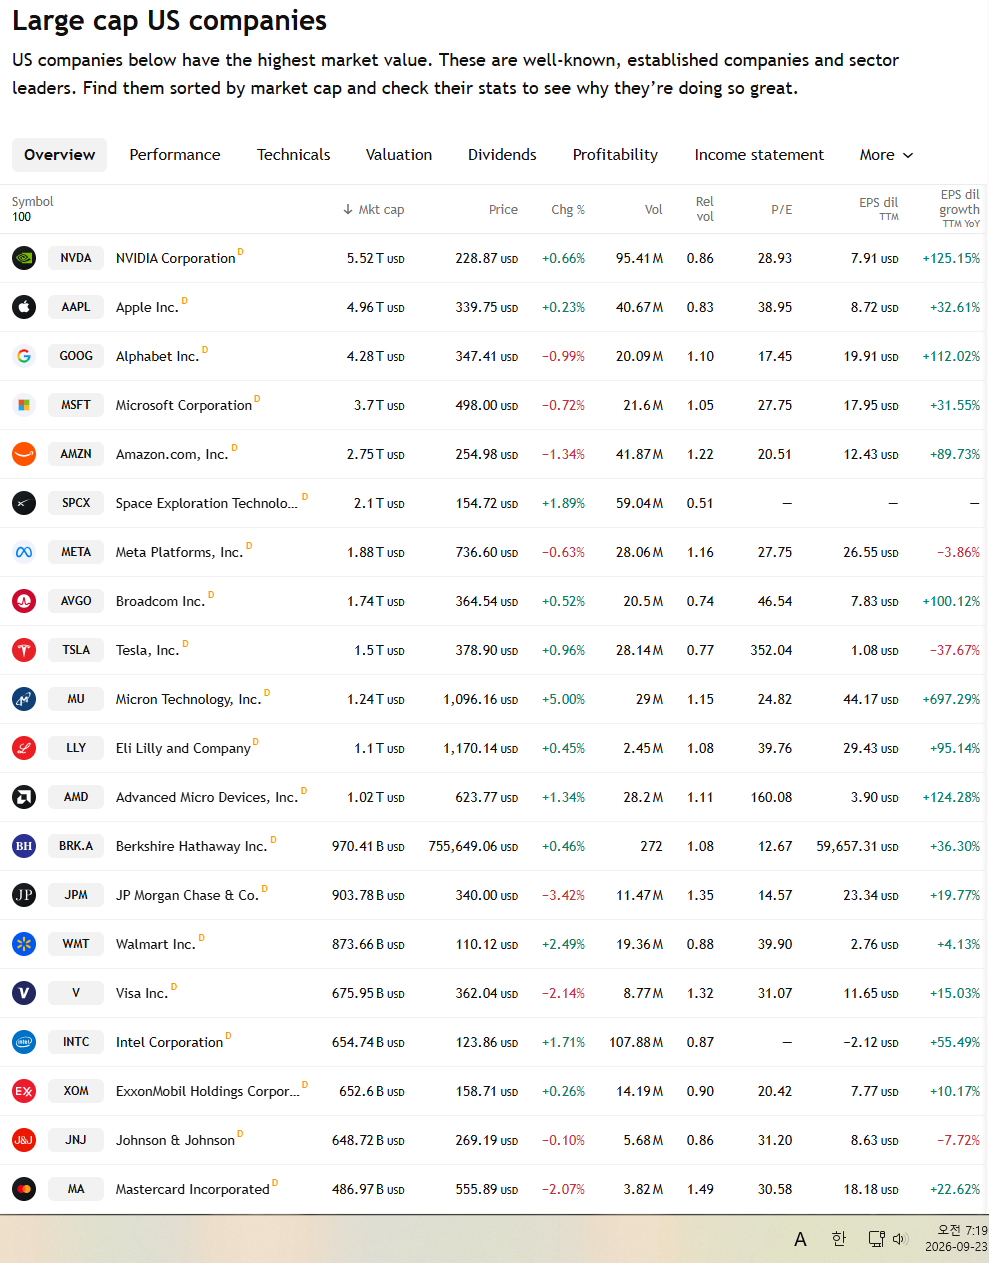Switch to the Performance tab
The height and width of the screenshot is (1263, 989).
tap(175, 155)
